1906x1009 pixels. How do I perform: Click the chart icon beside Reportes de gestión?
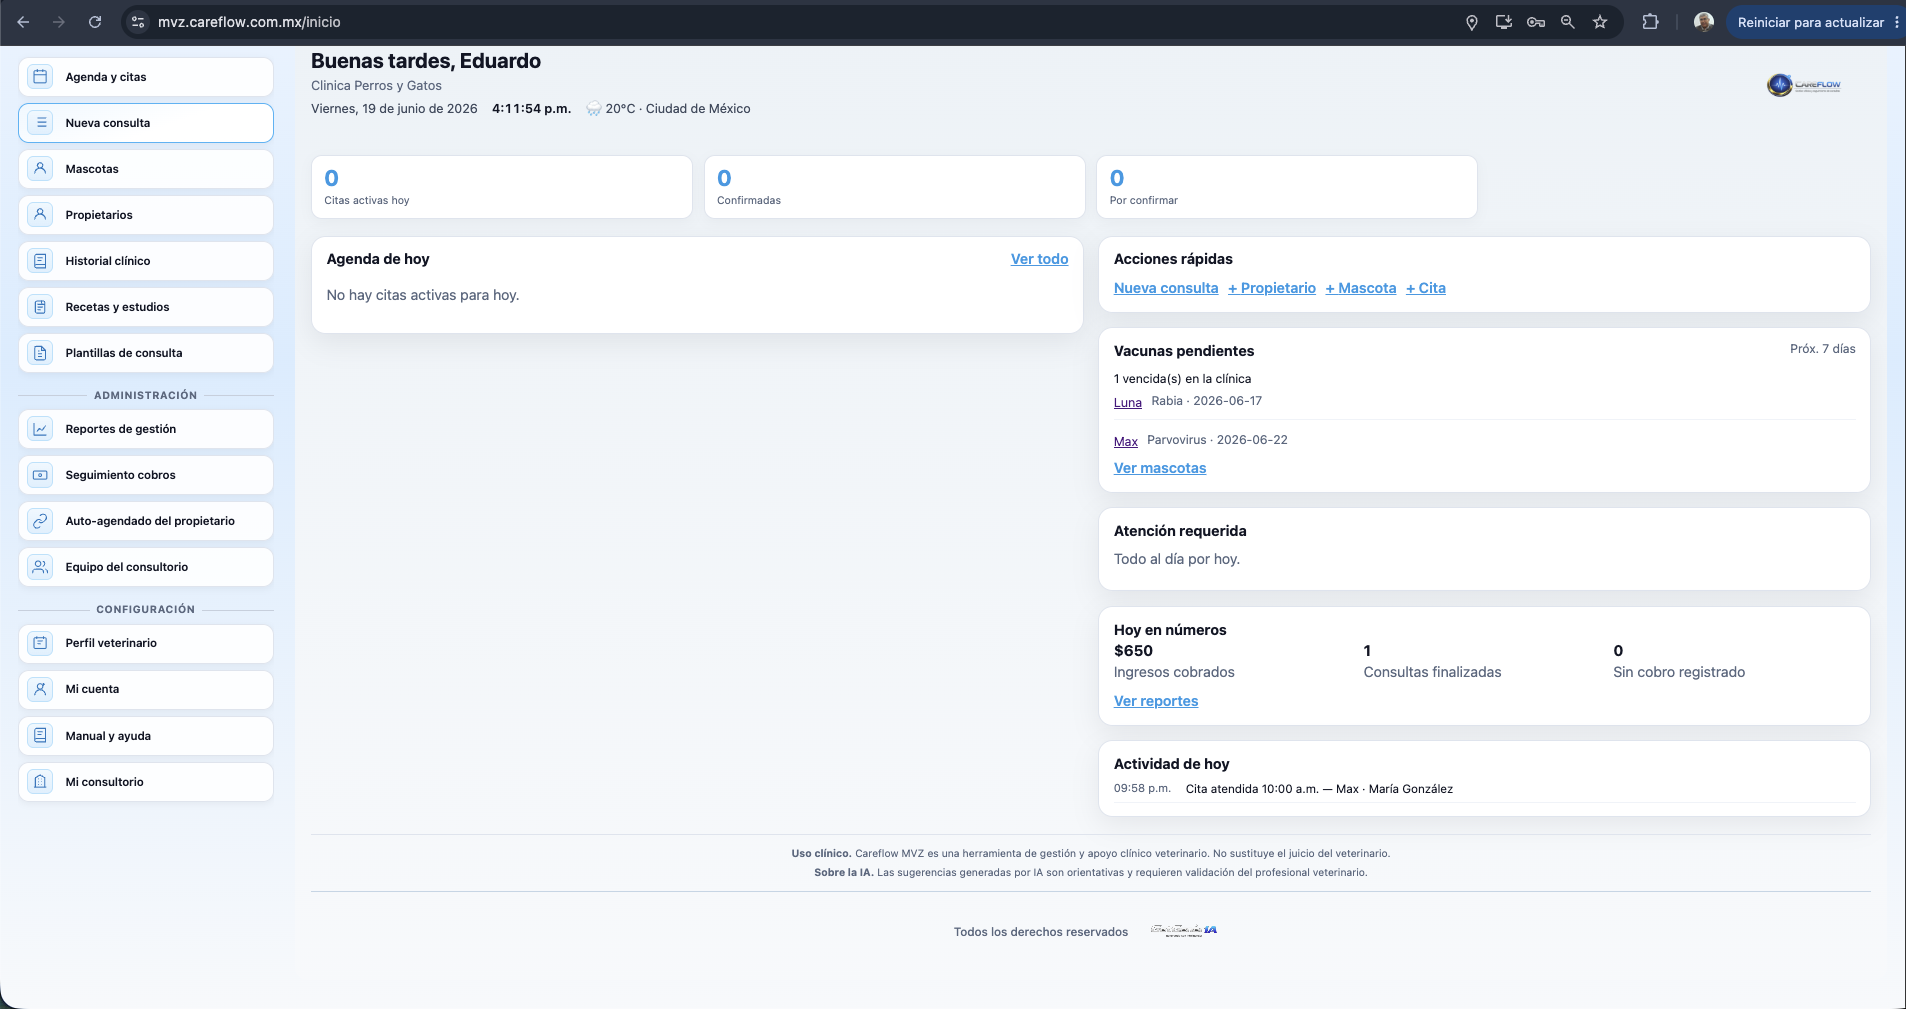40,429
